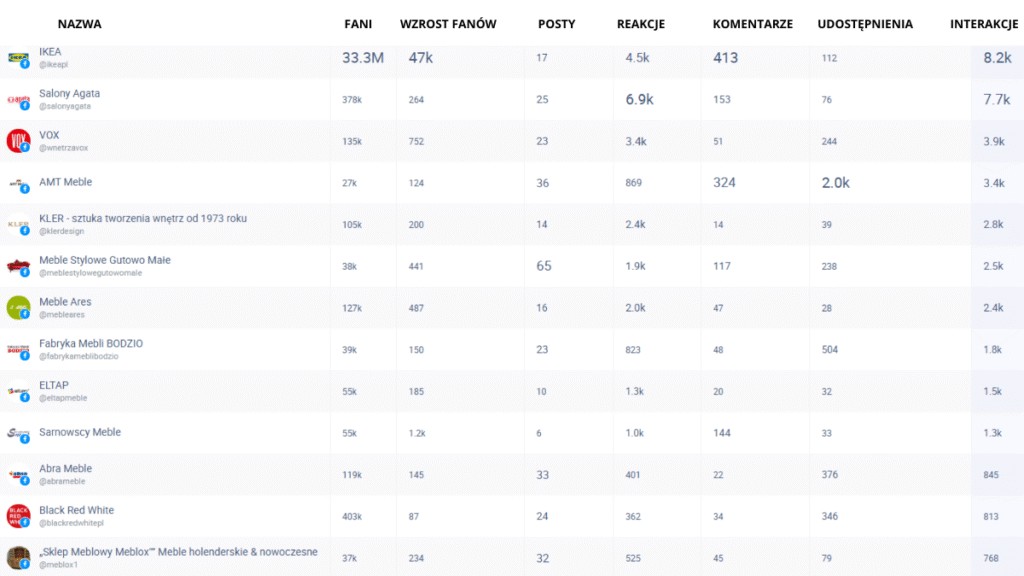Screen dimensions: 1024x576
Task: Click the ELTAP page name
Action: pos(54,385)
